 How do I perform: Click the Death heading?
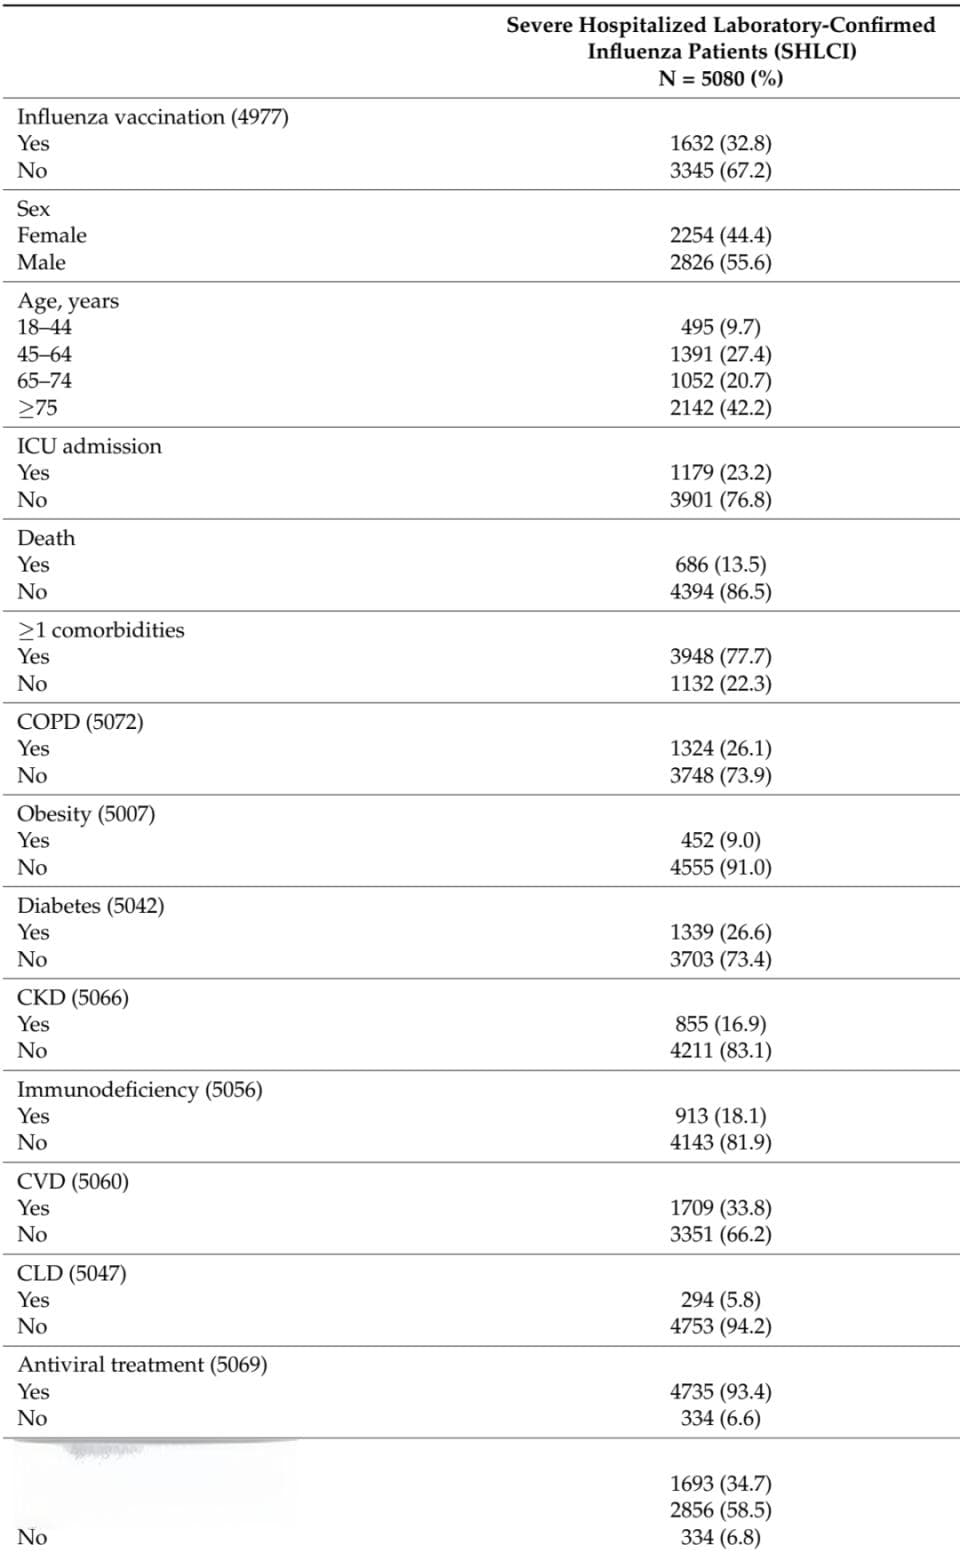46,538
